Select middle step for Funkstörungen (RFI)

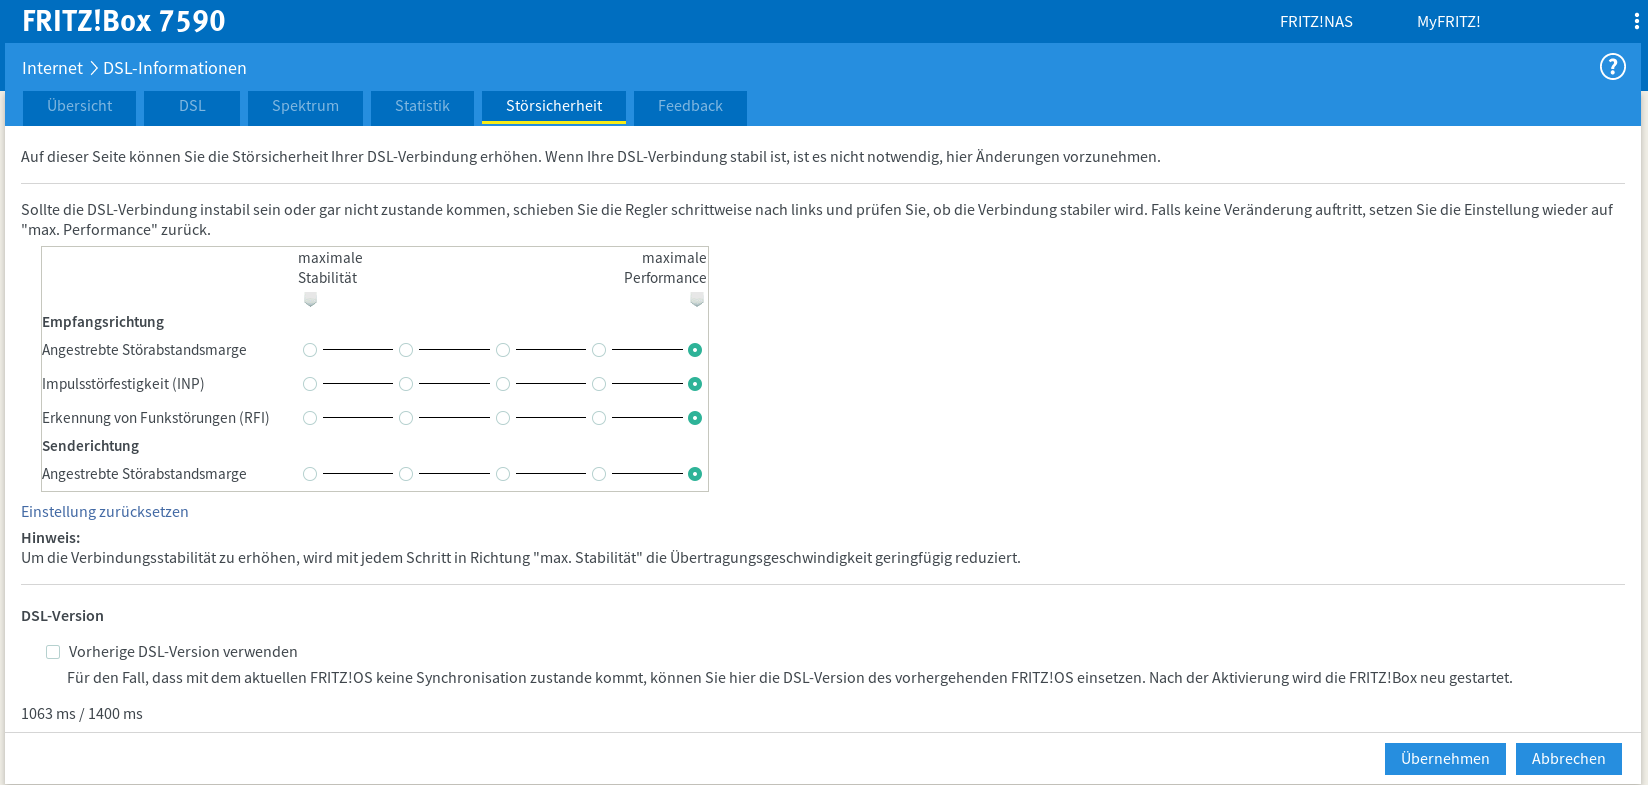point(503,418)
